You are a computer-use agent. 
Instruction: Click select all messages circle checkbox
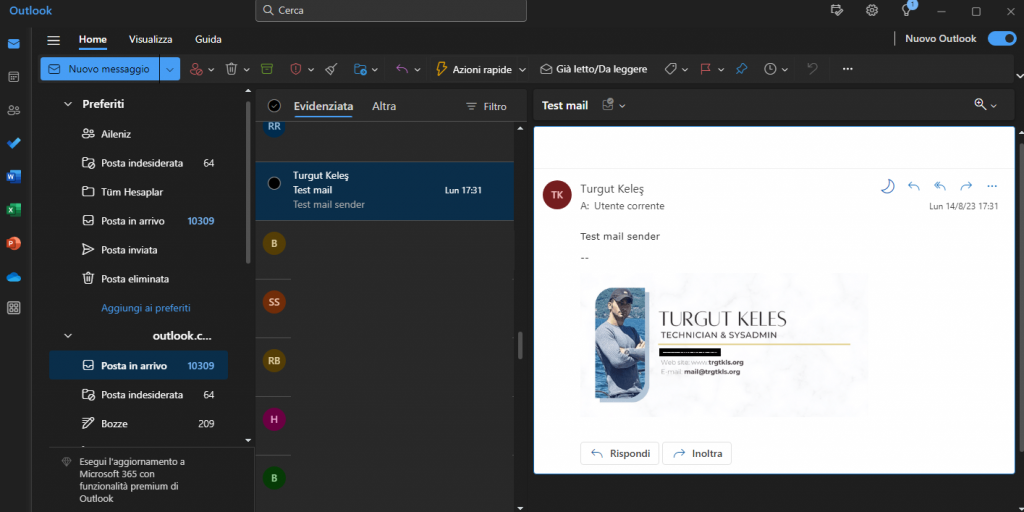click(274, 106)
